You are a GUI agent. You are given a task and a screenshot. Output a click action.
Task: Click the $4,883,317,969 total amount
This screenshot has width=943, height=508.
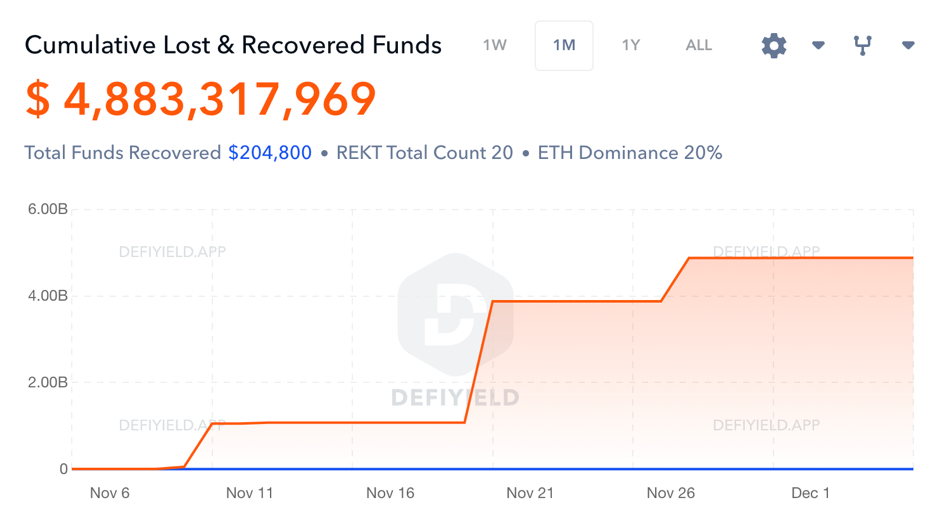(x=201, y=99)
